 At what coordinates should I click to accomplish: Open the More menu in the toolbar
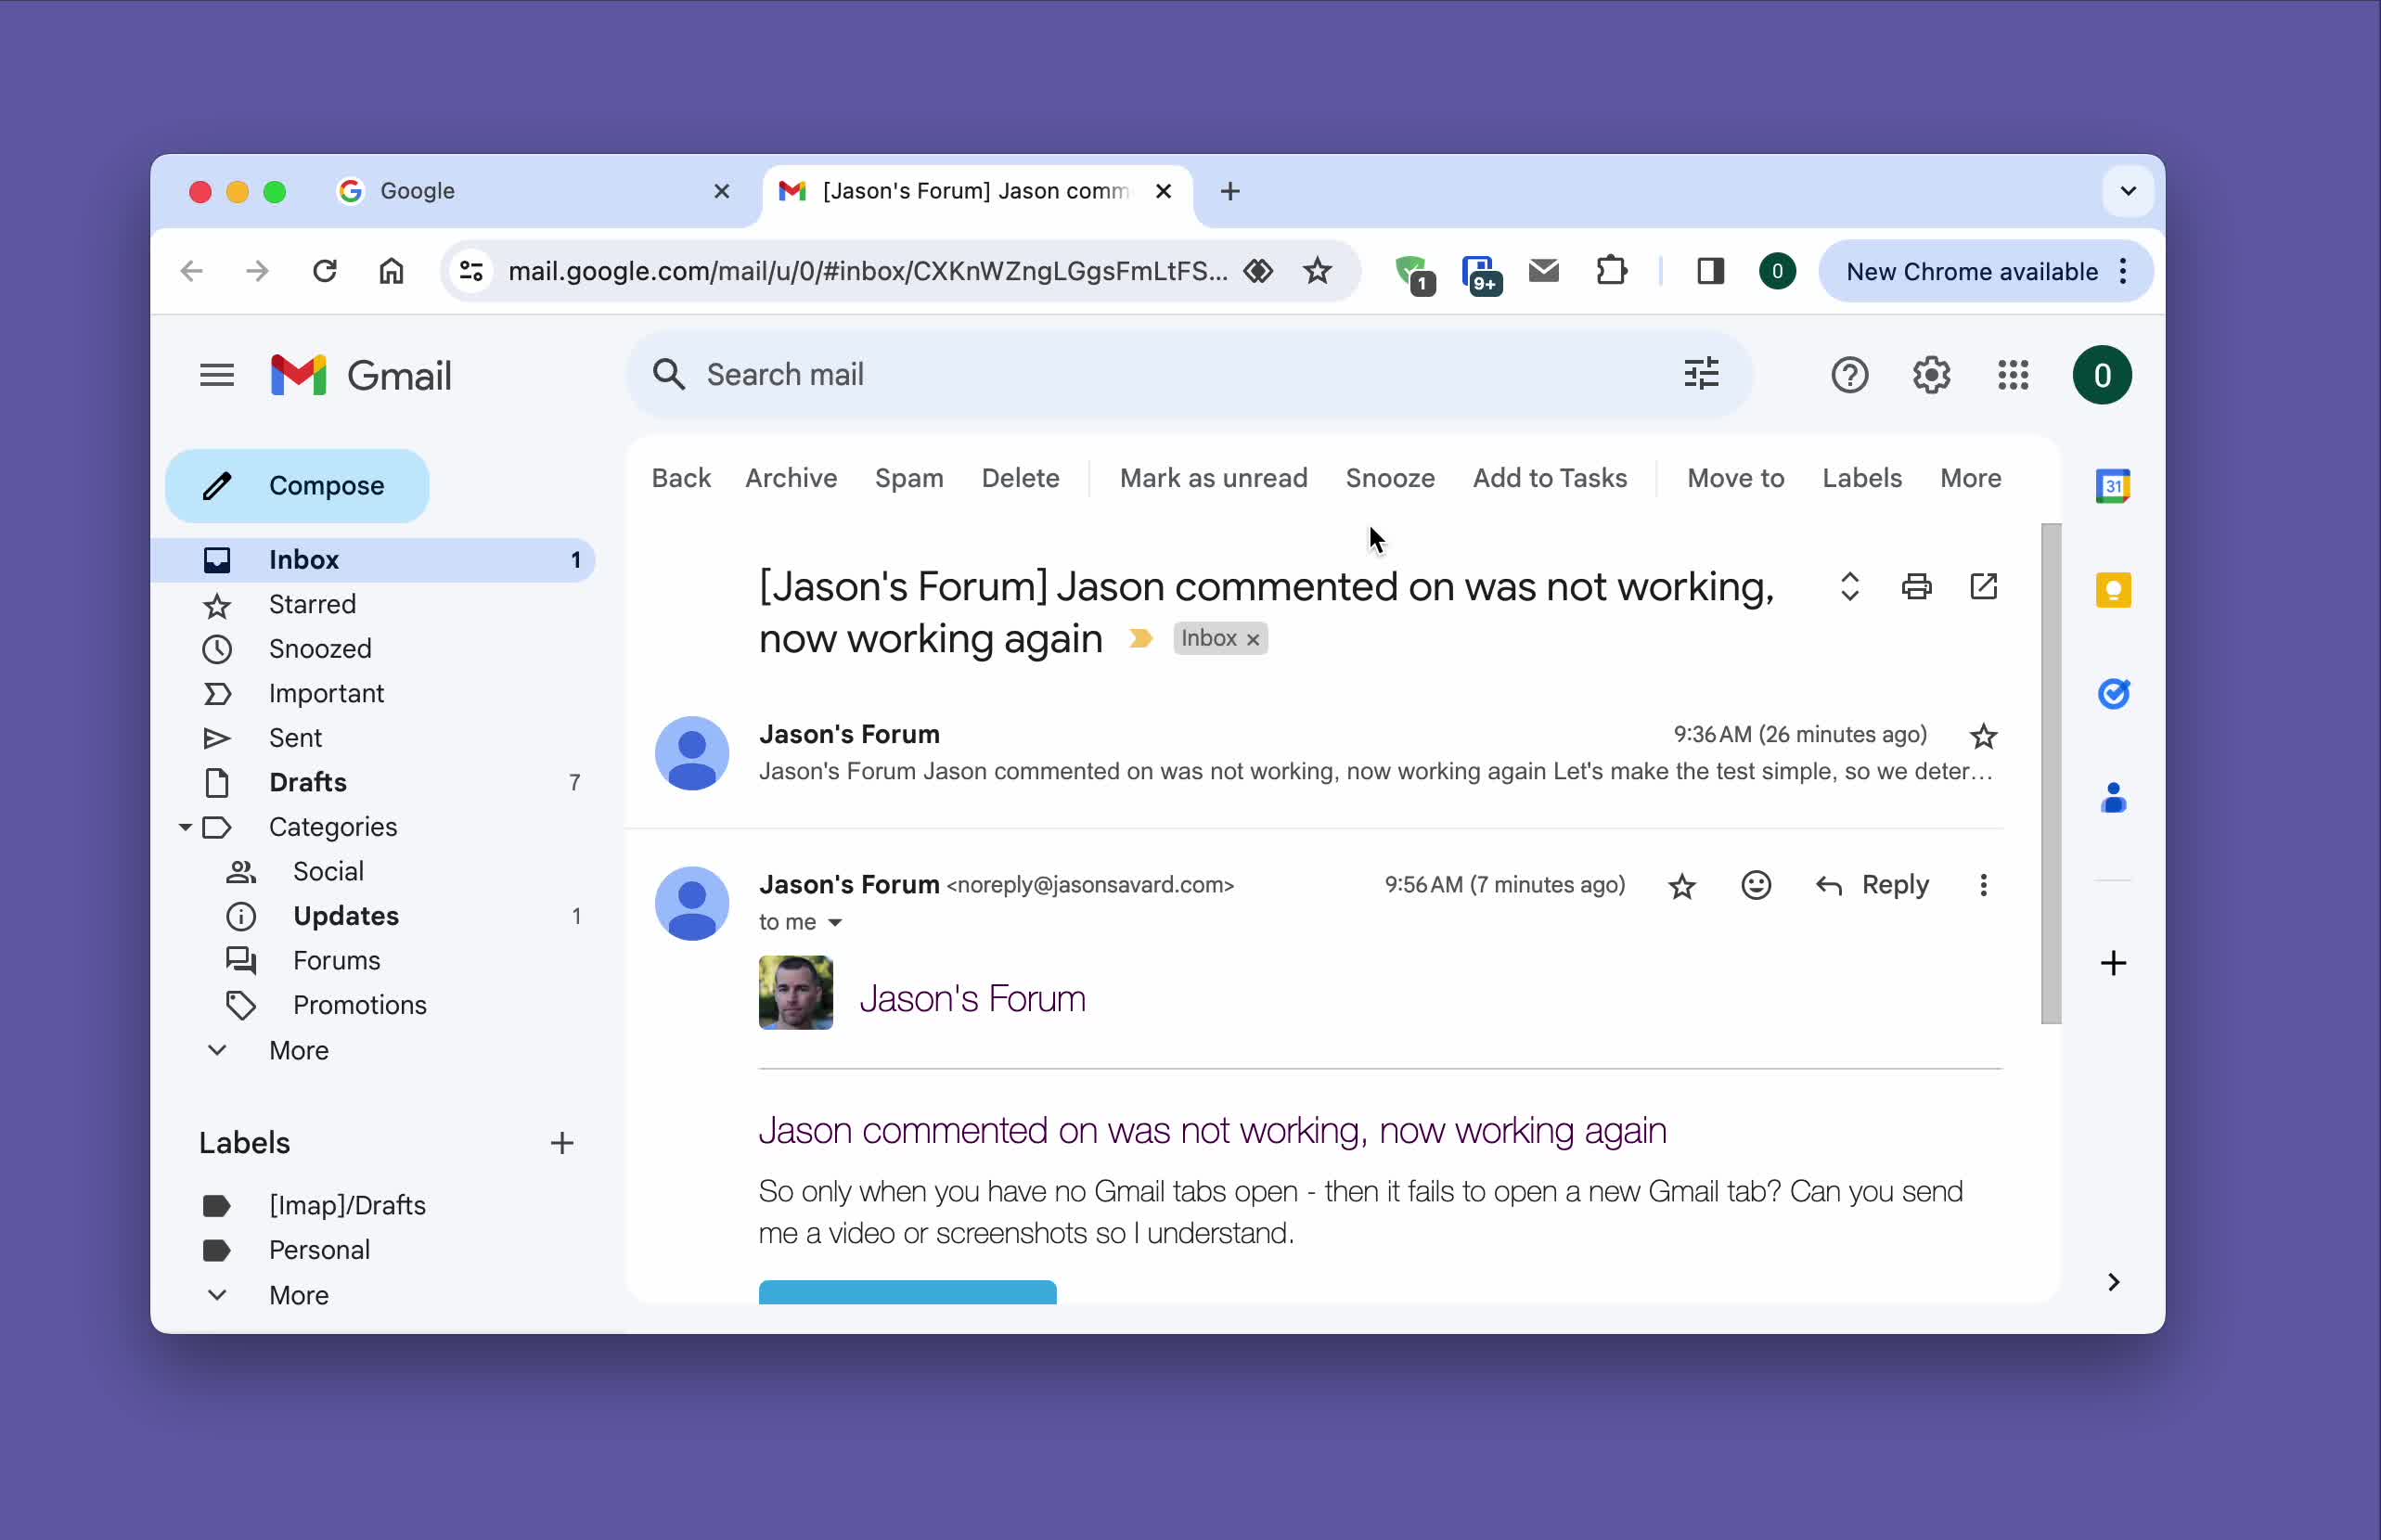tap(1969, 478)
